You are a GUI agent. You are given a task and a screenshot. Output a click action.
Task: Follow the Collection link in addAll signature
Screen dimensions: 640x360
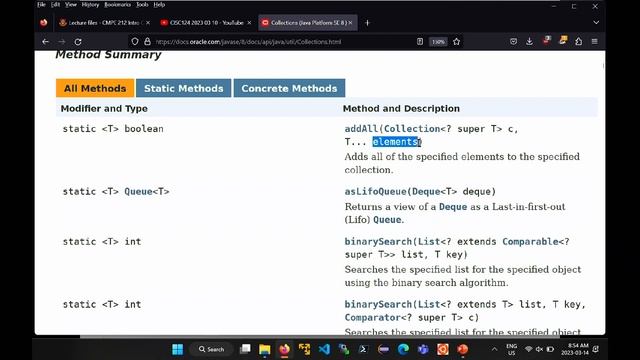[x=412, y=129]
